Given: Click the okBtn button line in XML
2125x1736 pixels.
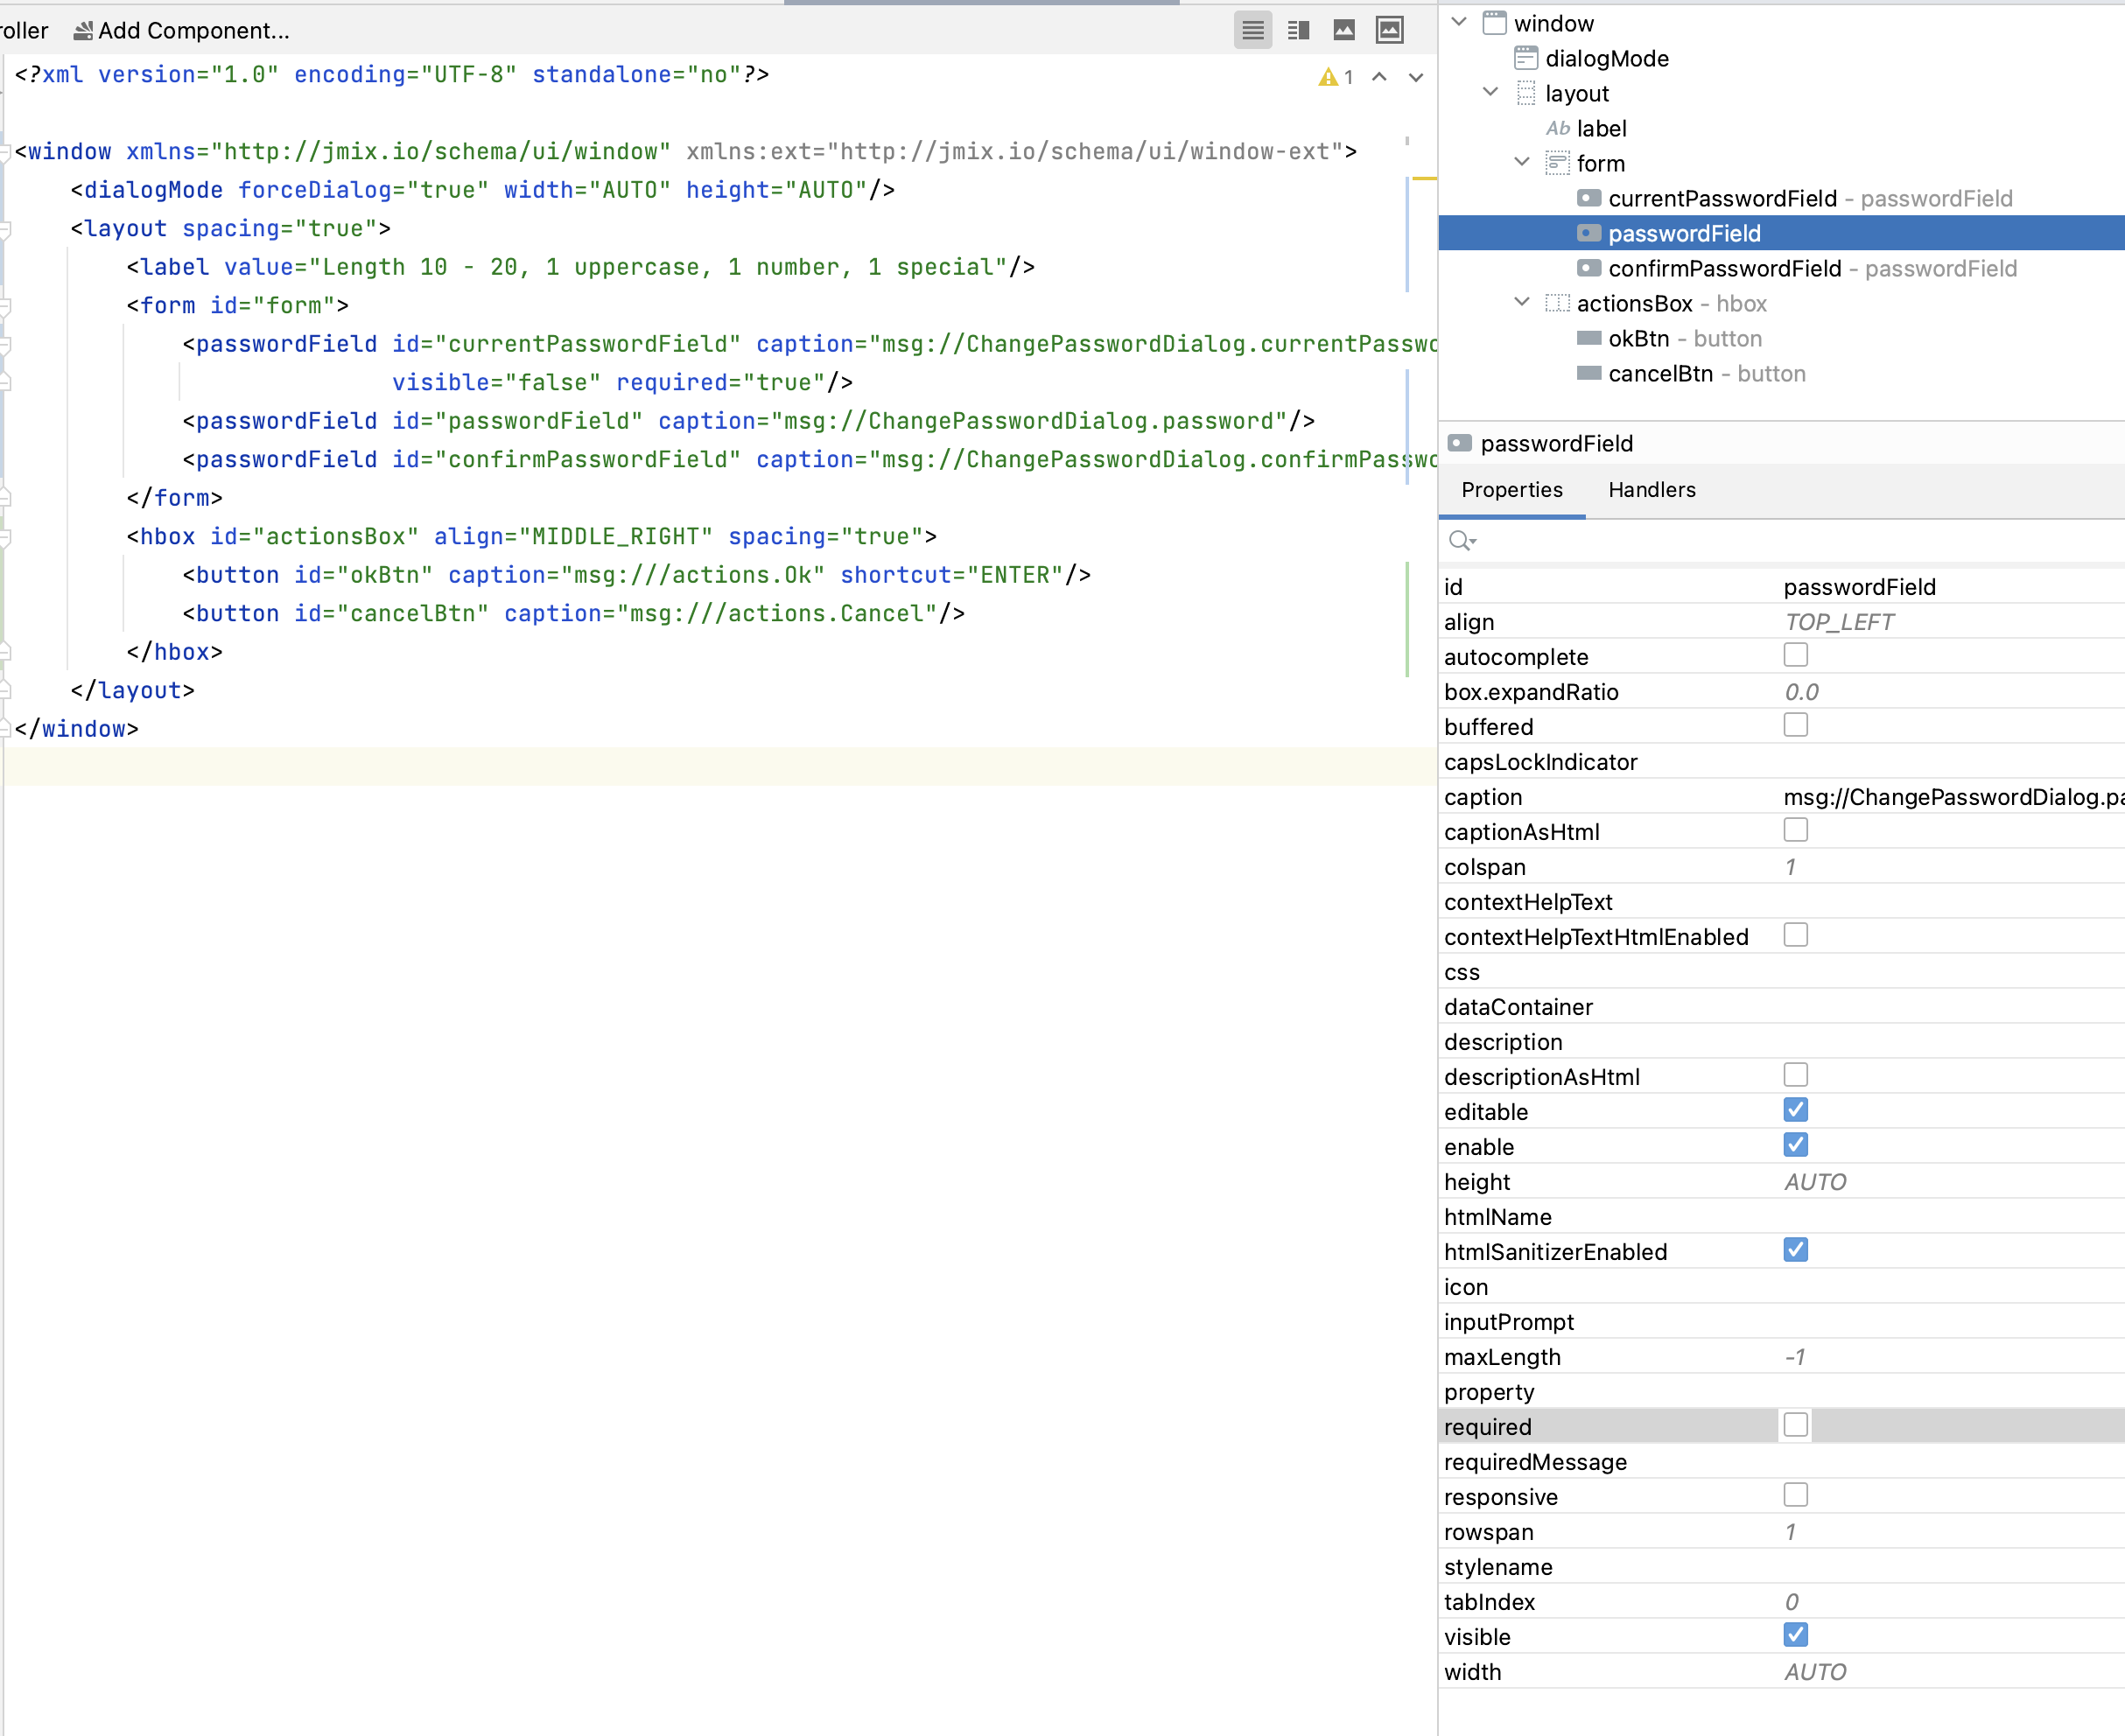Looking at the screenshot, I should click(x=636, y=575).
